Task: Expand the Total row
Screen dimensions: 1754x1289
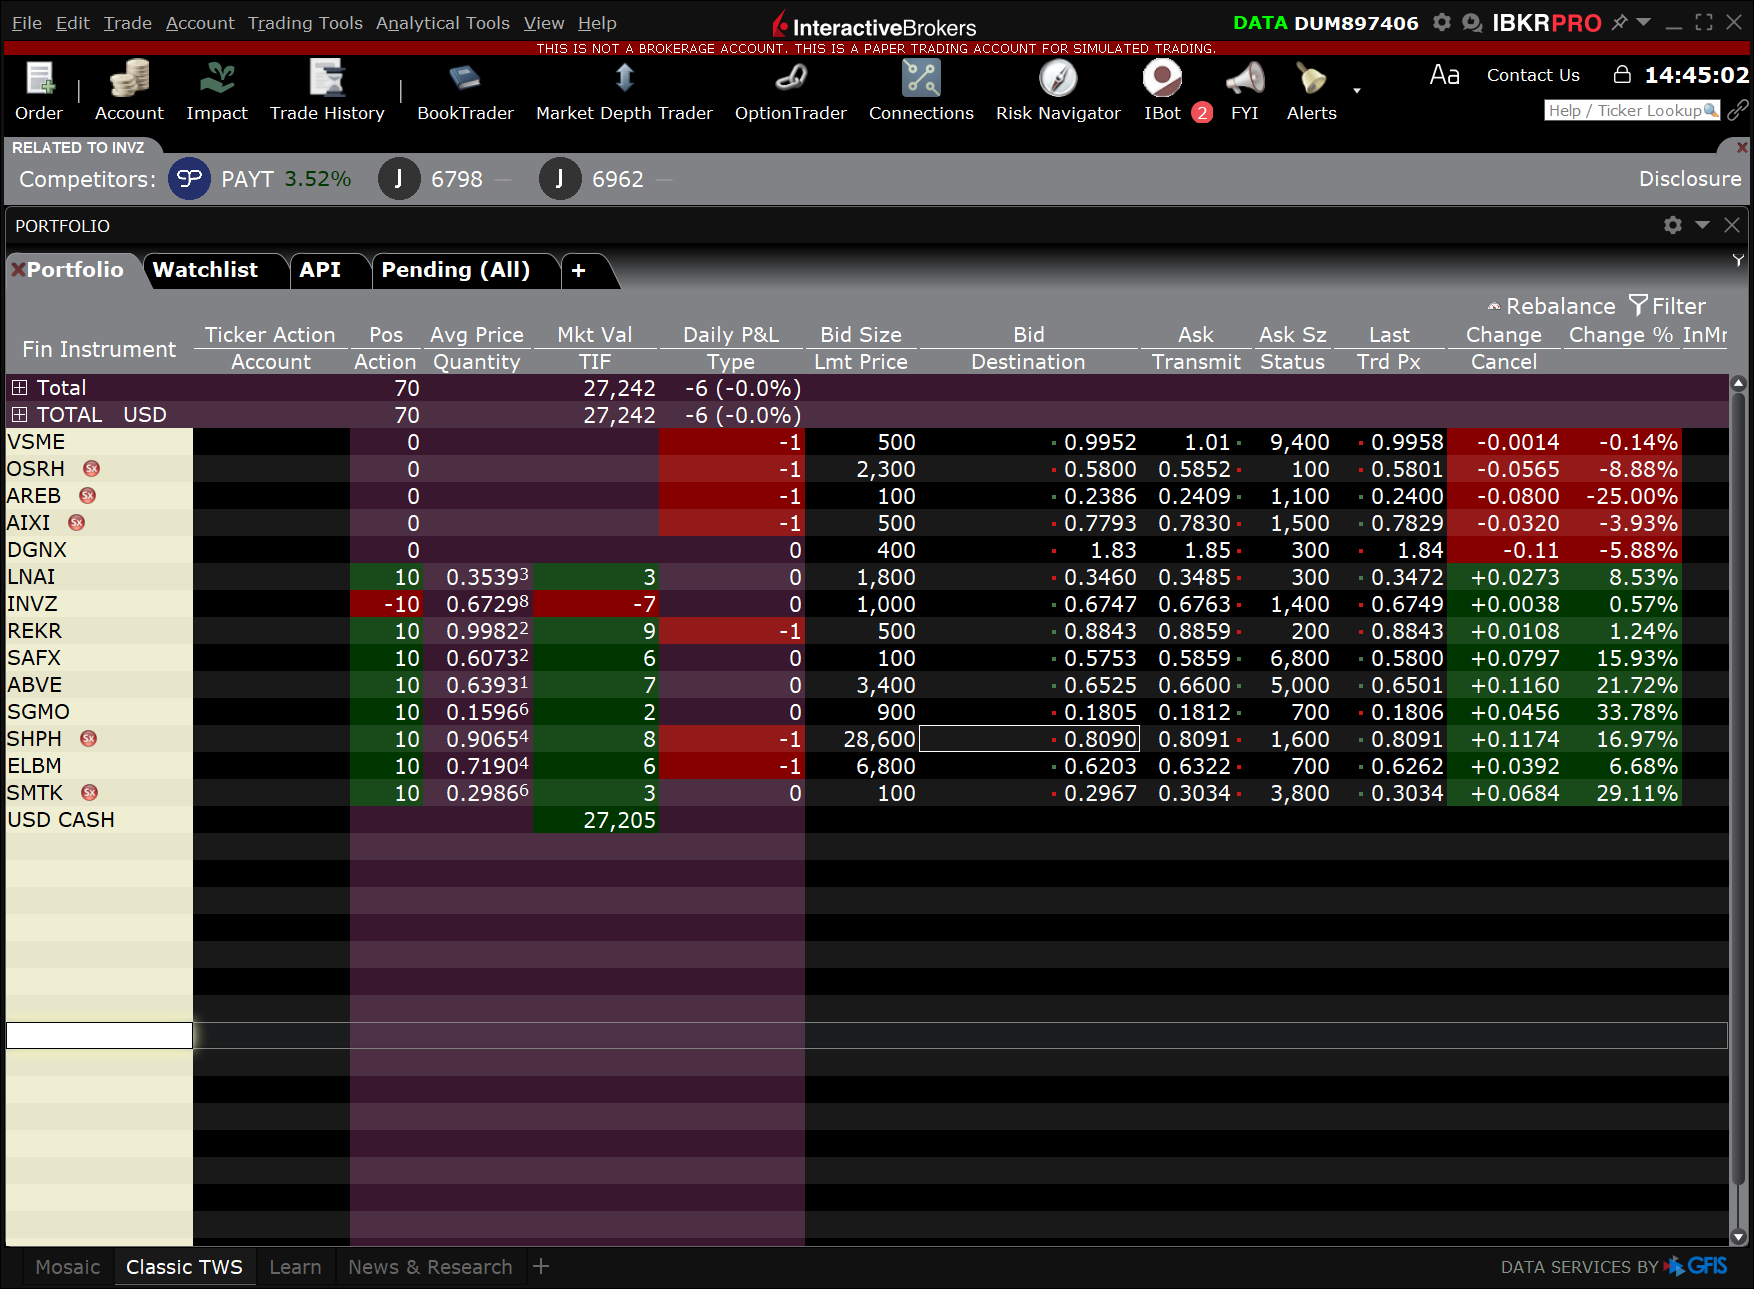Action: click(x=19, y=387)
